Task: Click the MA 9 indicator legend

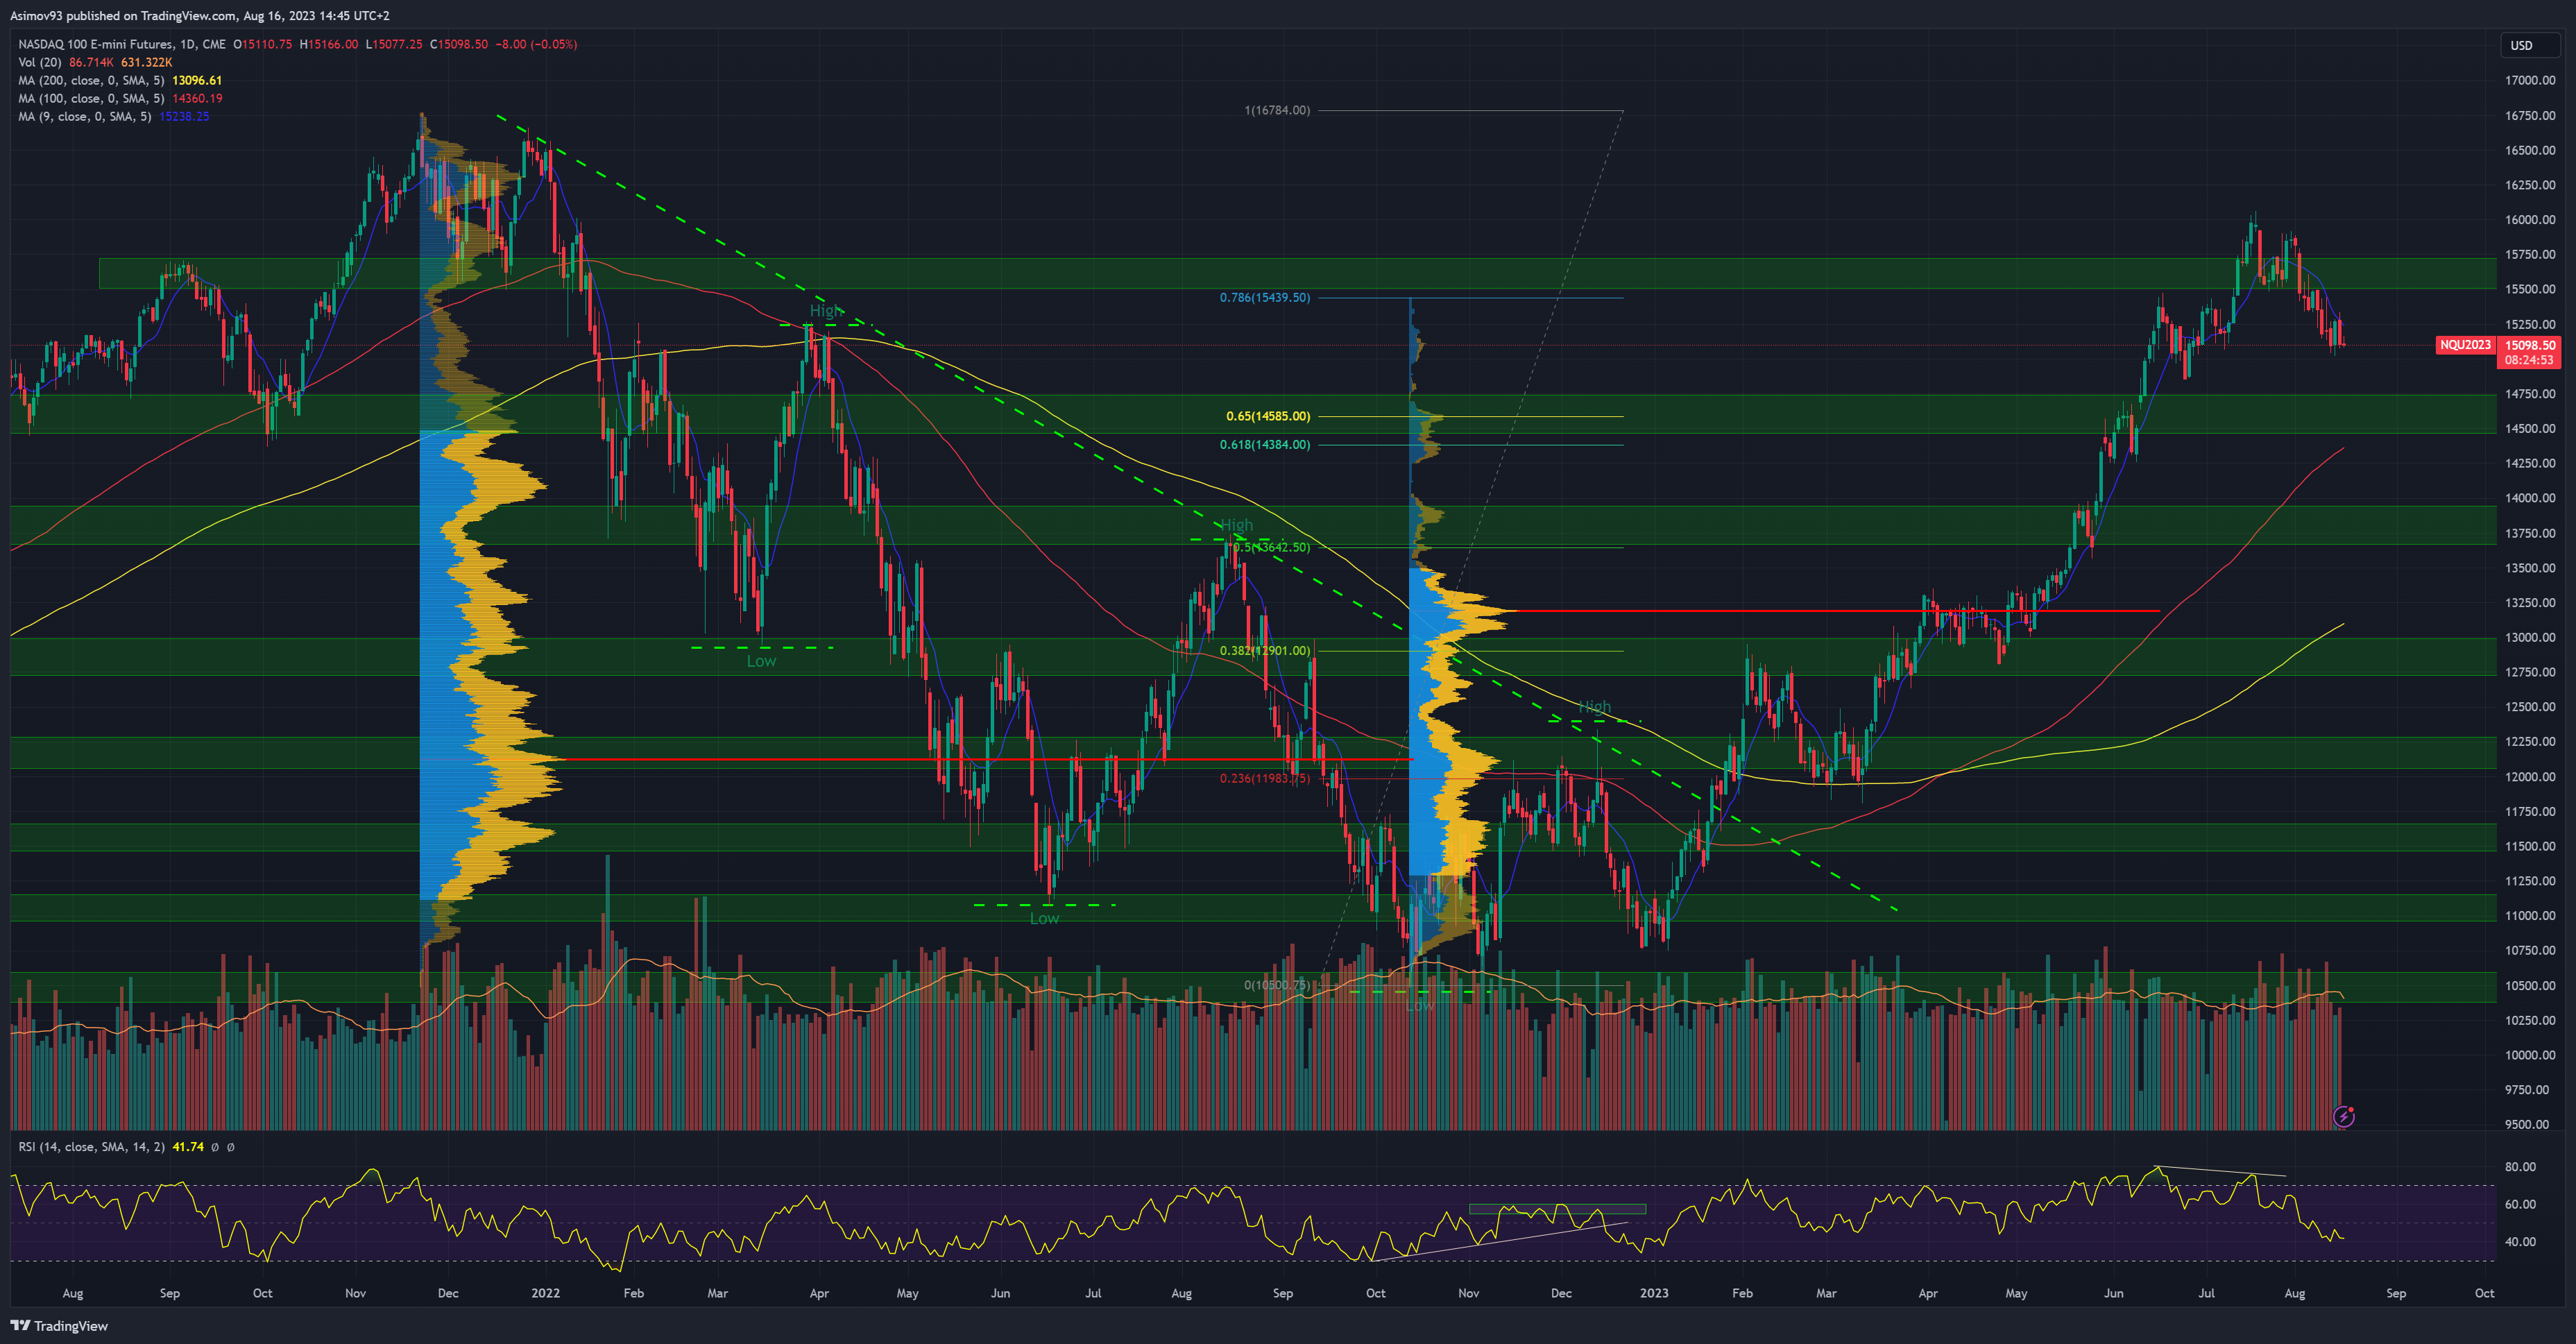Action: click(84, 117)
